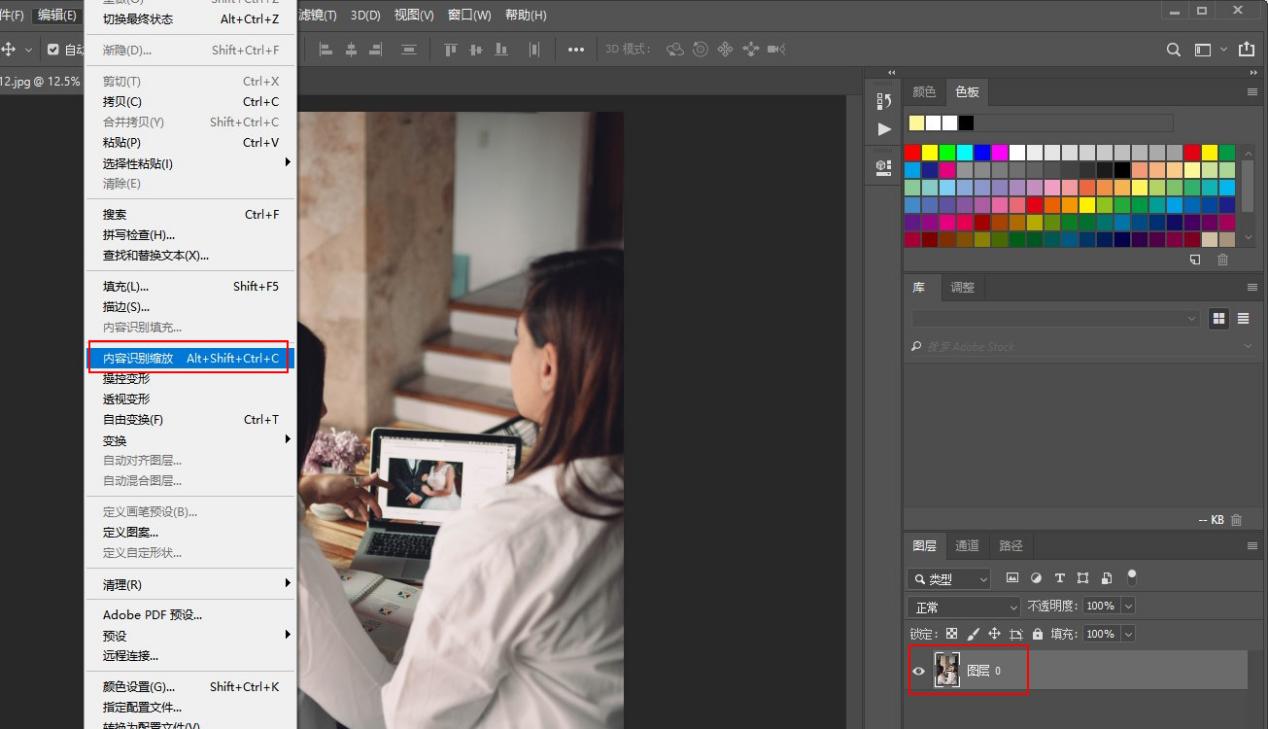Open the 不透明度 percentage dropdown arrow

pyautogui.click(x=1129, y=606)
